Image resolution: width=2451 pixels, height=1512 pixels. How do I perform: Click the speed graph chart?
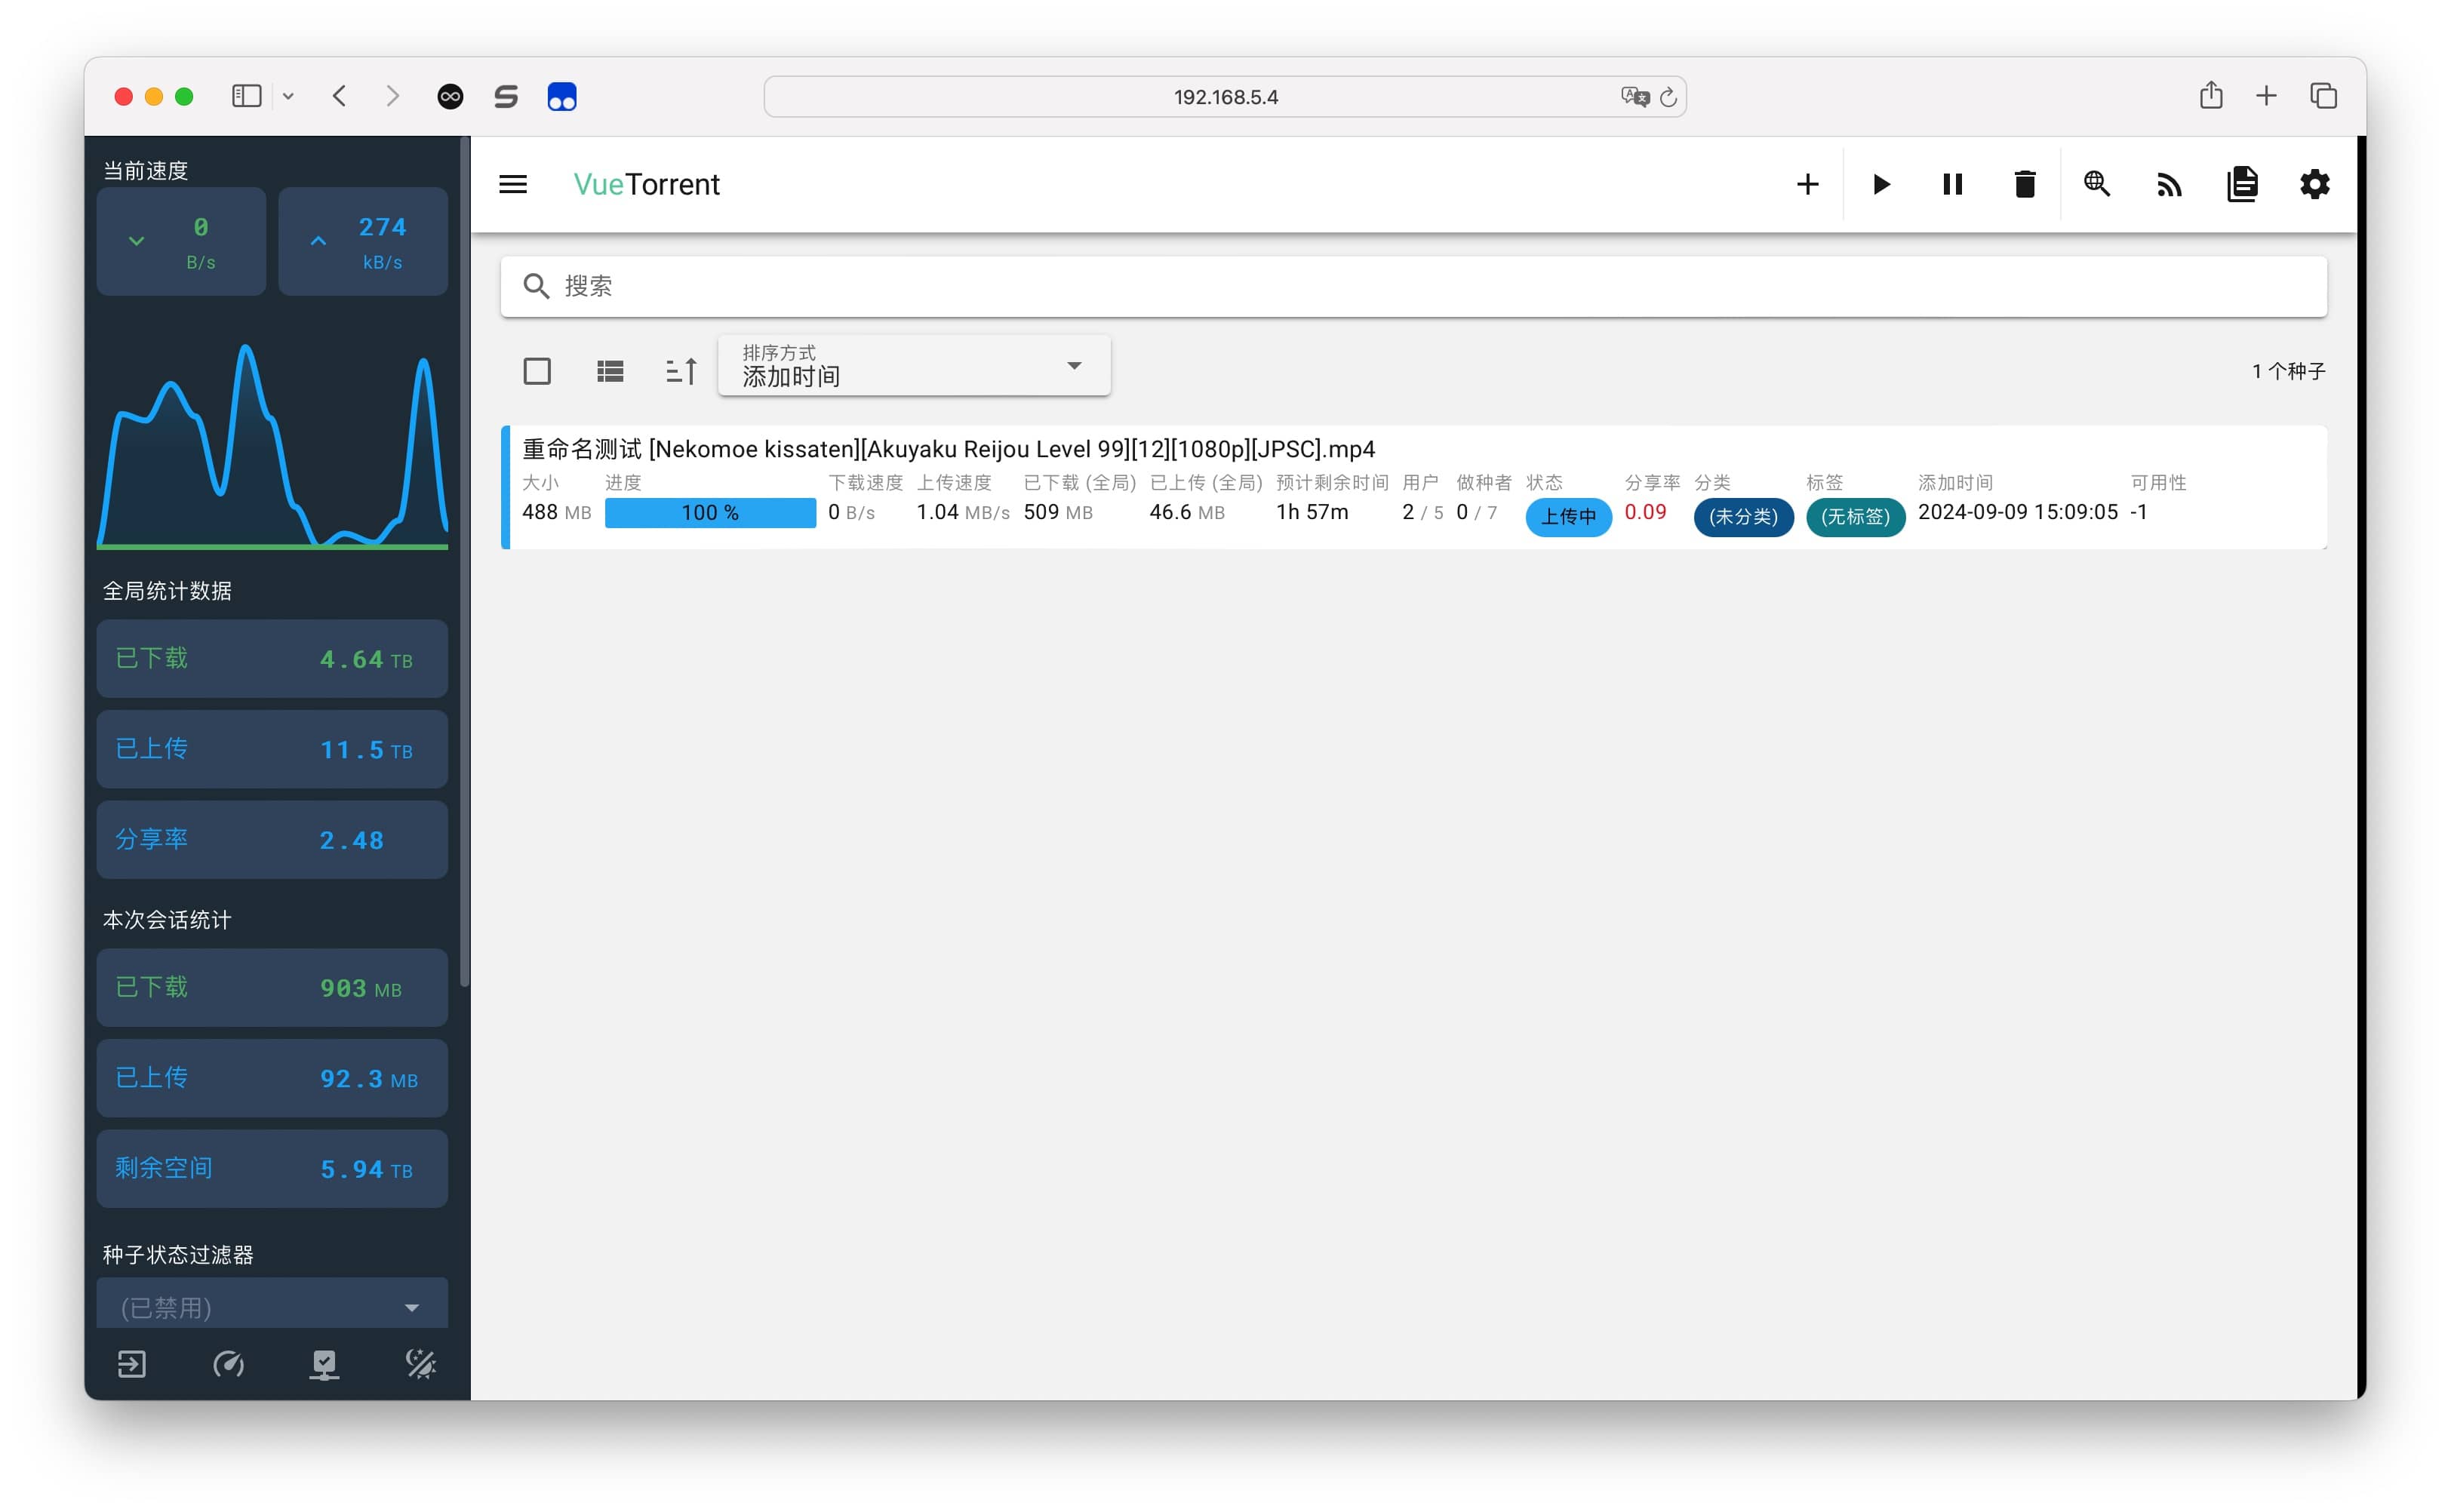click(x=272, y=446)
